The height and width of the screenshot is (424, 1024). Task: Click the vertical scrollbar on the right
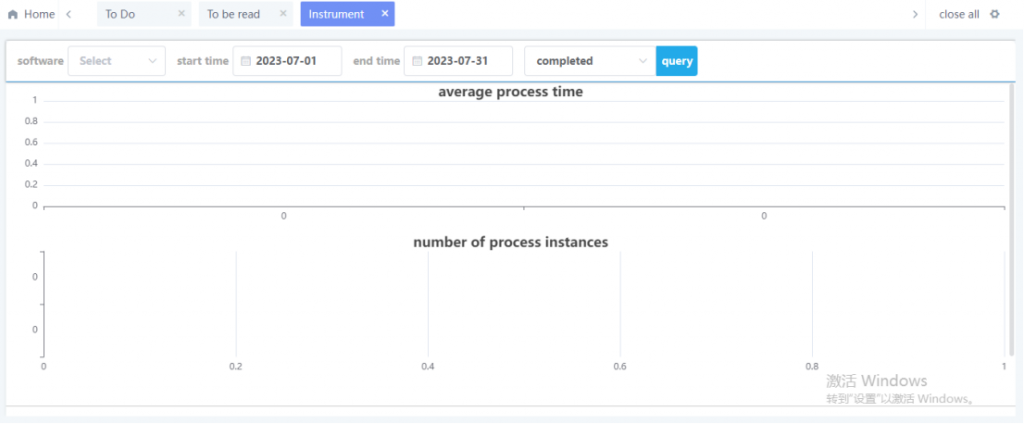pyautogui.click(x=1014, y=220)
